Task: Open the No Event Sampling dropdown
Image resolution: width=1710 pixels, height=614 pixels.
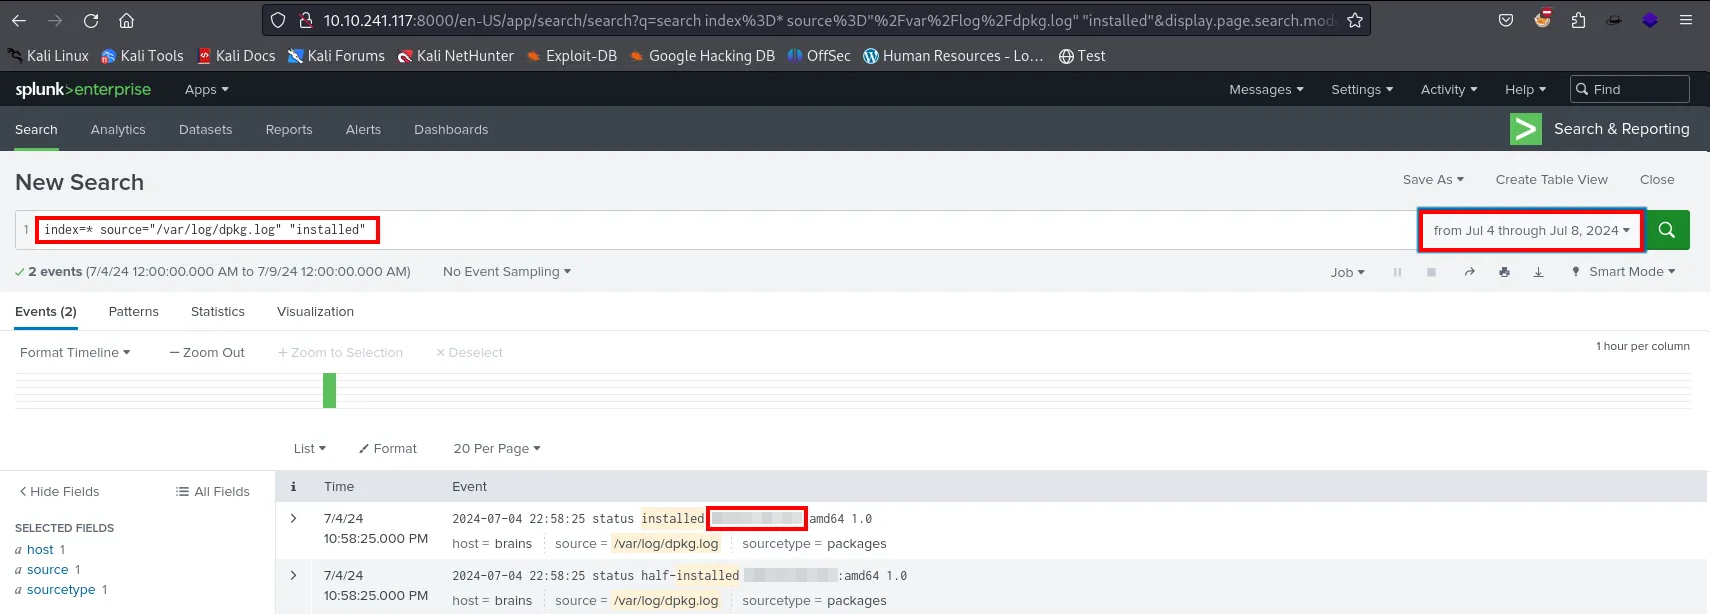Action: click(506, 272)
